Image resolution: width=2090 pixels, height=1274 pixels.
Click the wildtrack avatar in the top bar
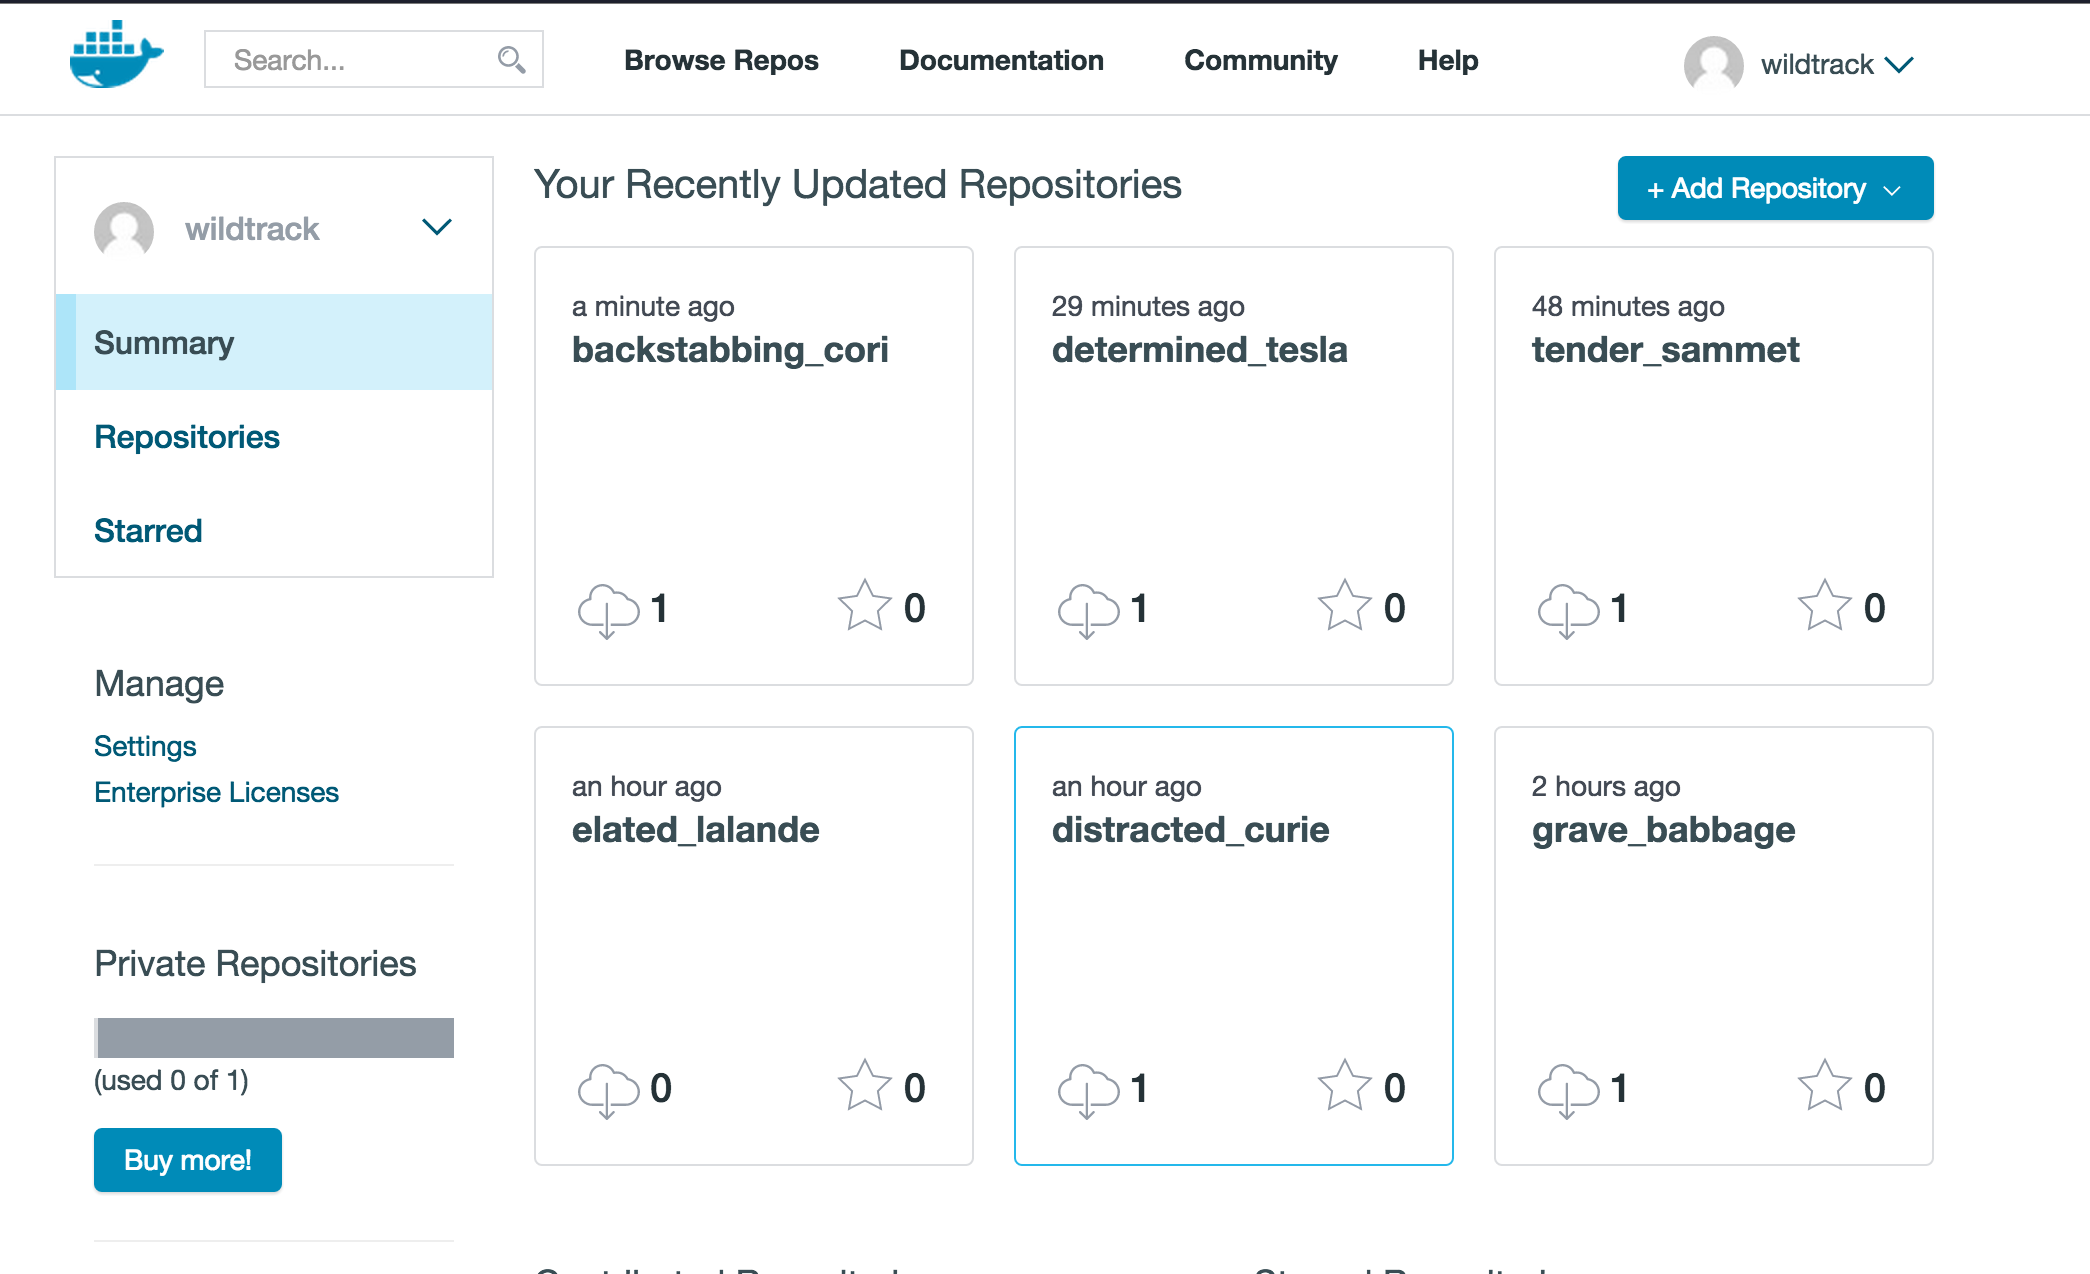[x=1713, y=64]
